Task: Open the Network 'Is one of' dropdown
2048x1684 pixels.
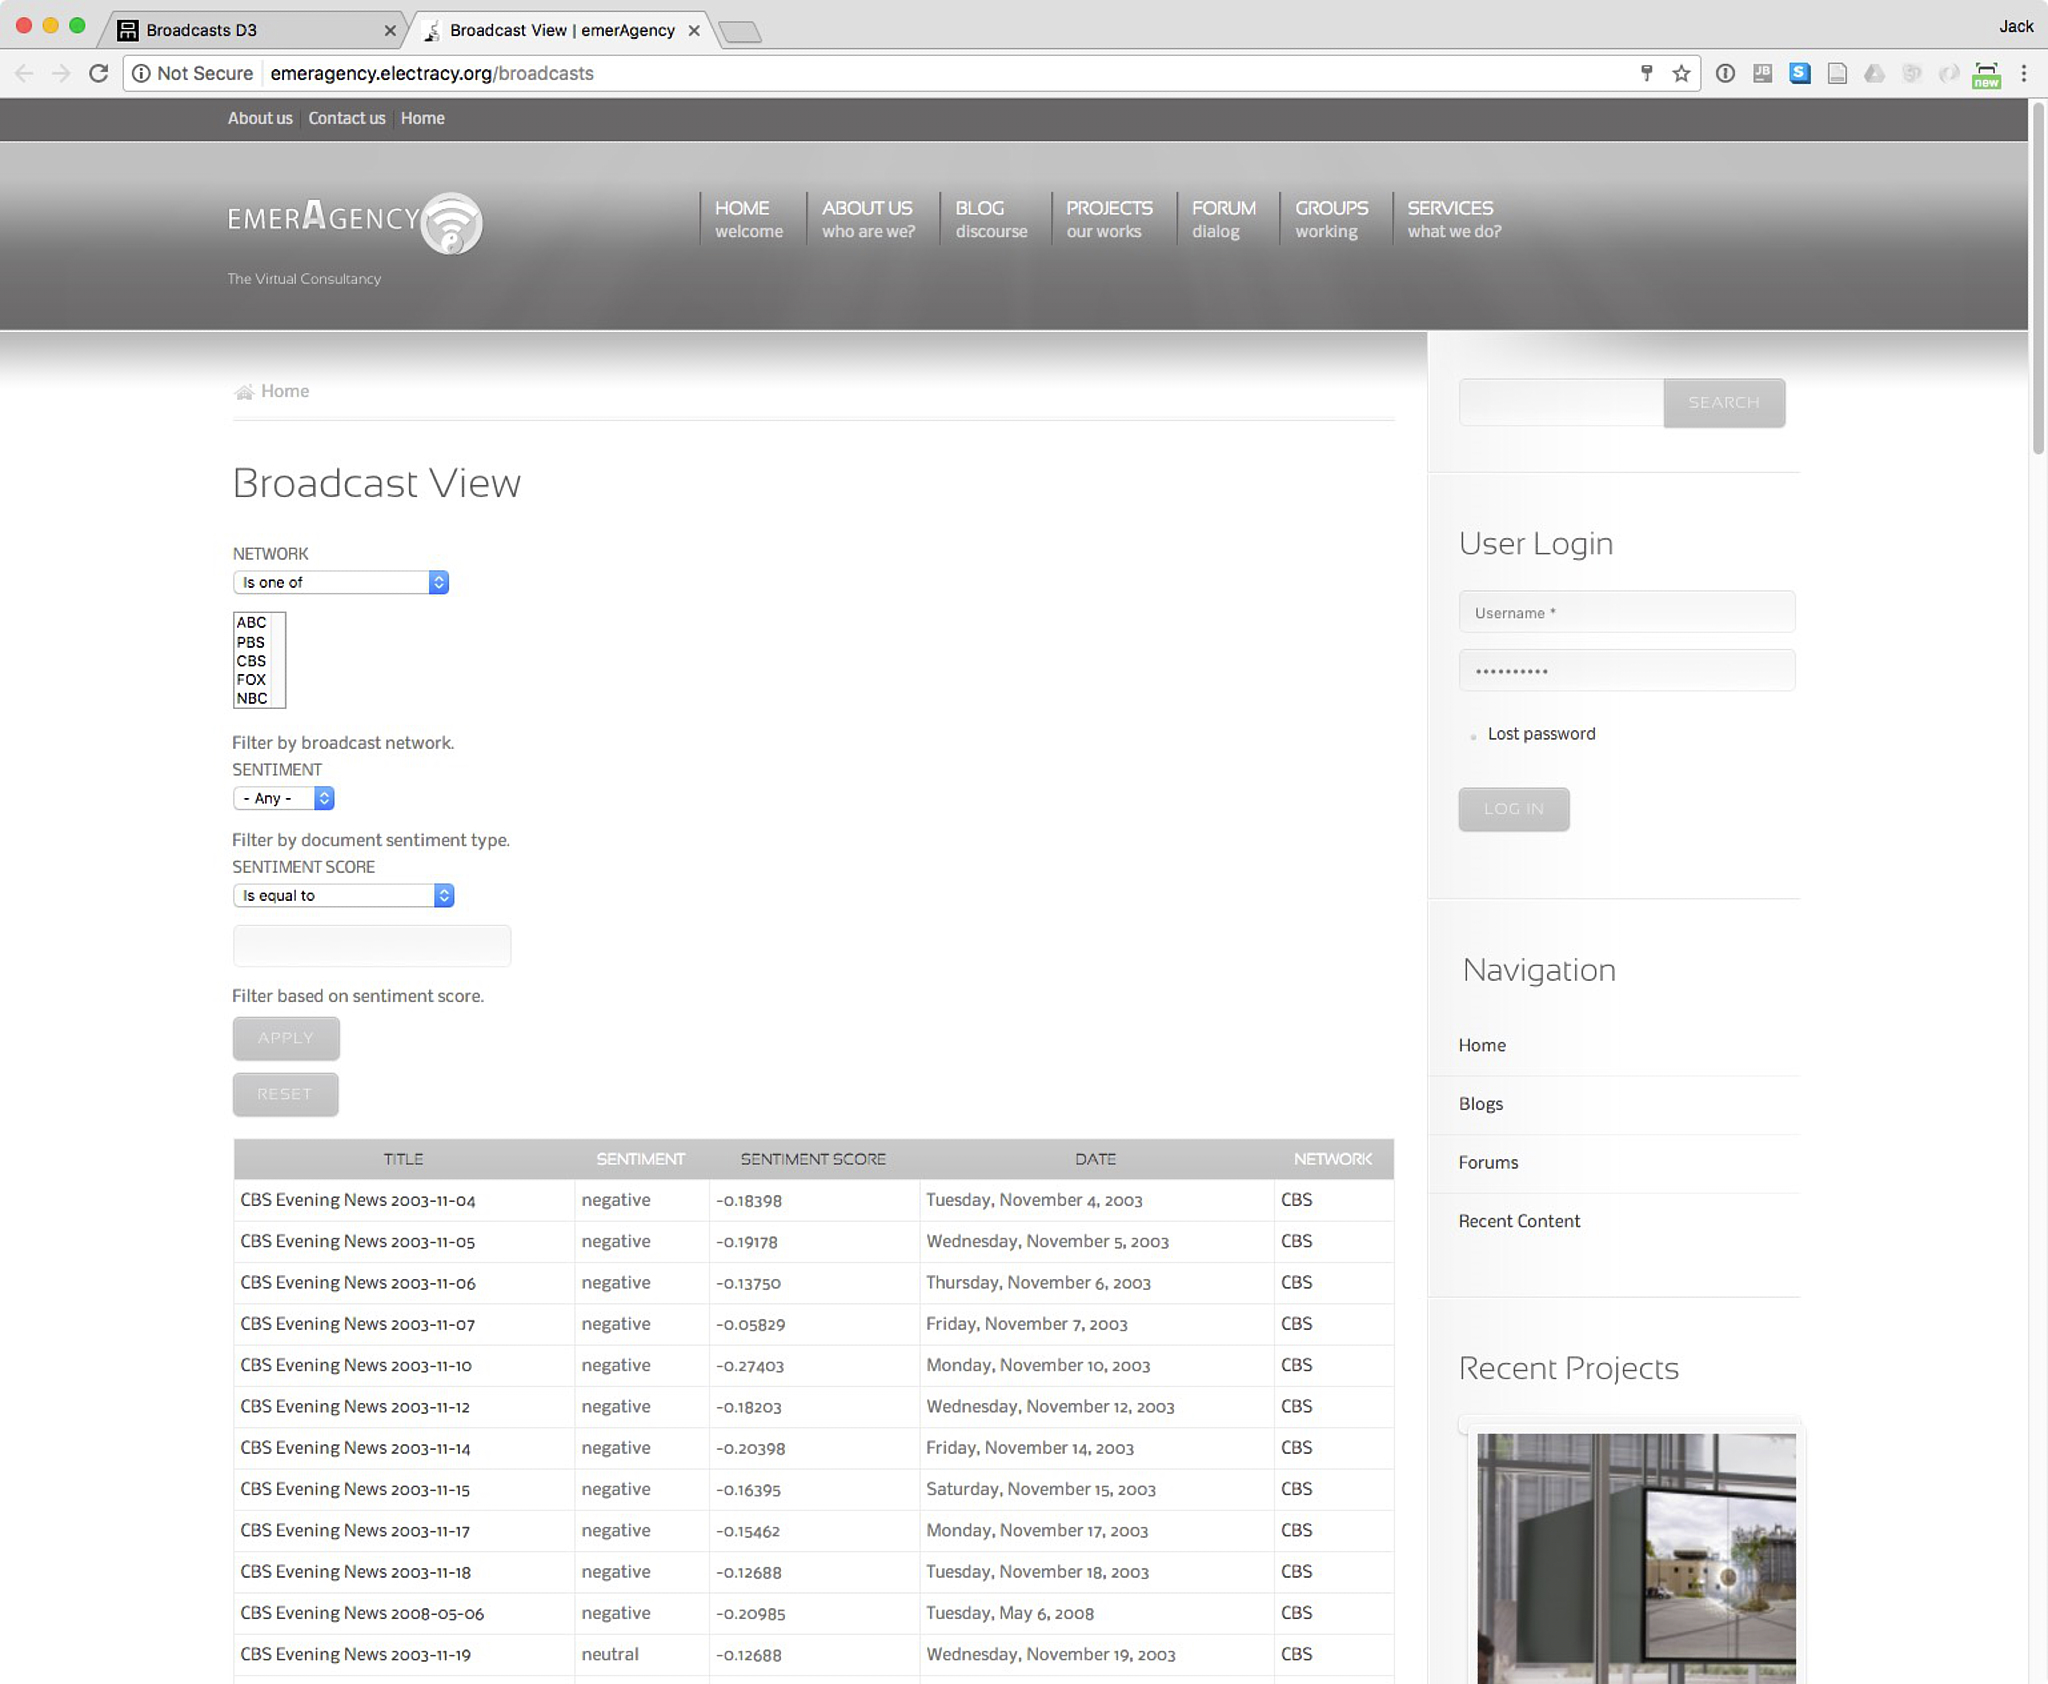Action: (340, 582)
